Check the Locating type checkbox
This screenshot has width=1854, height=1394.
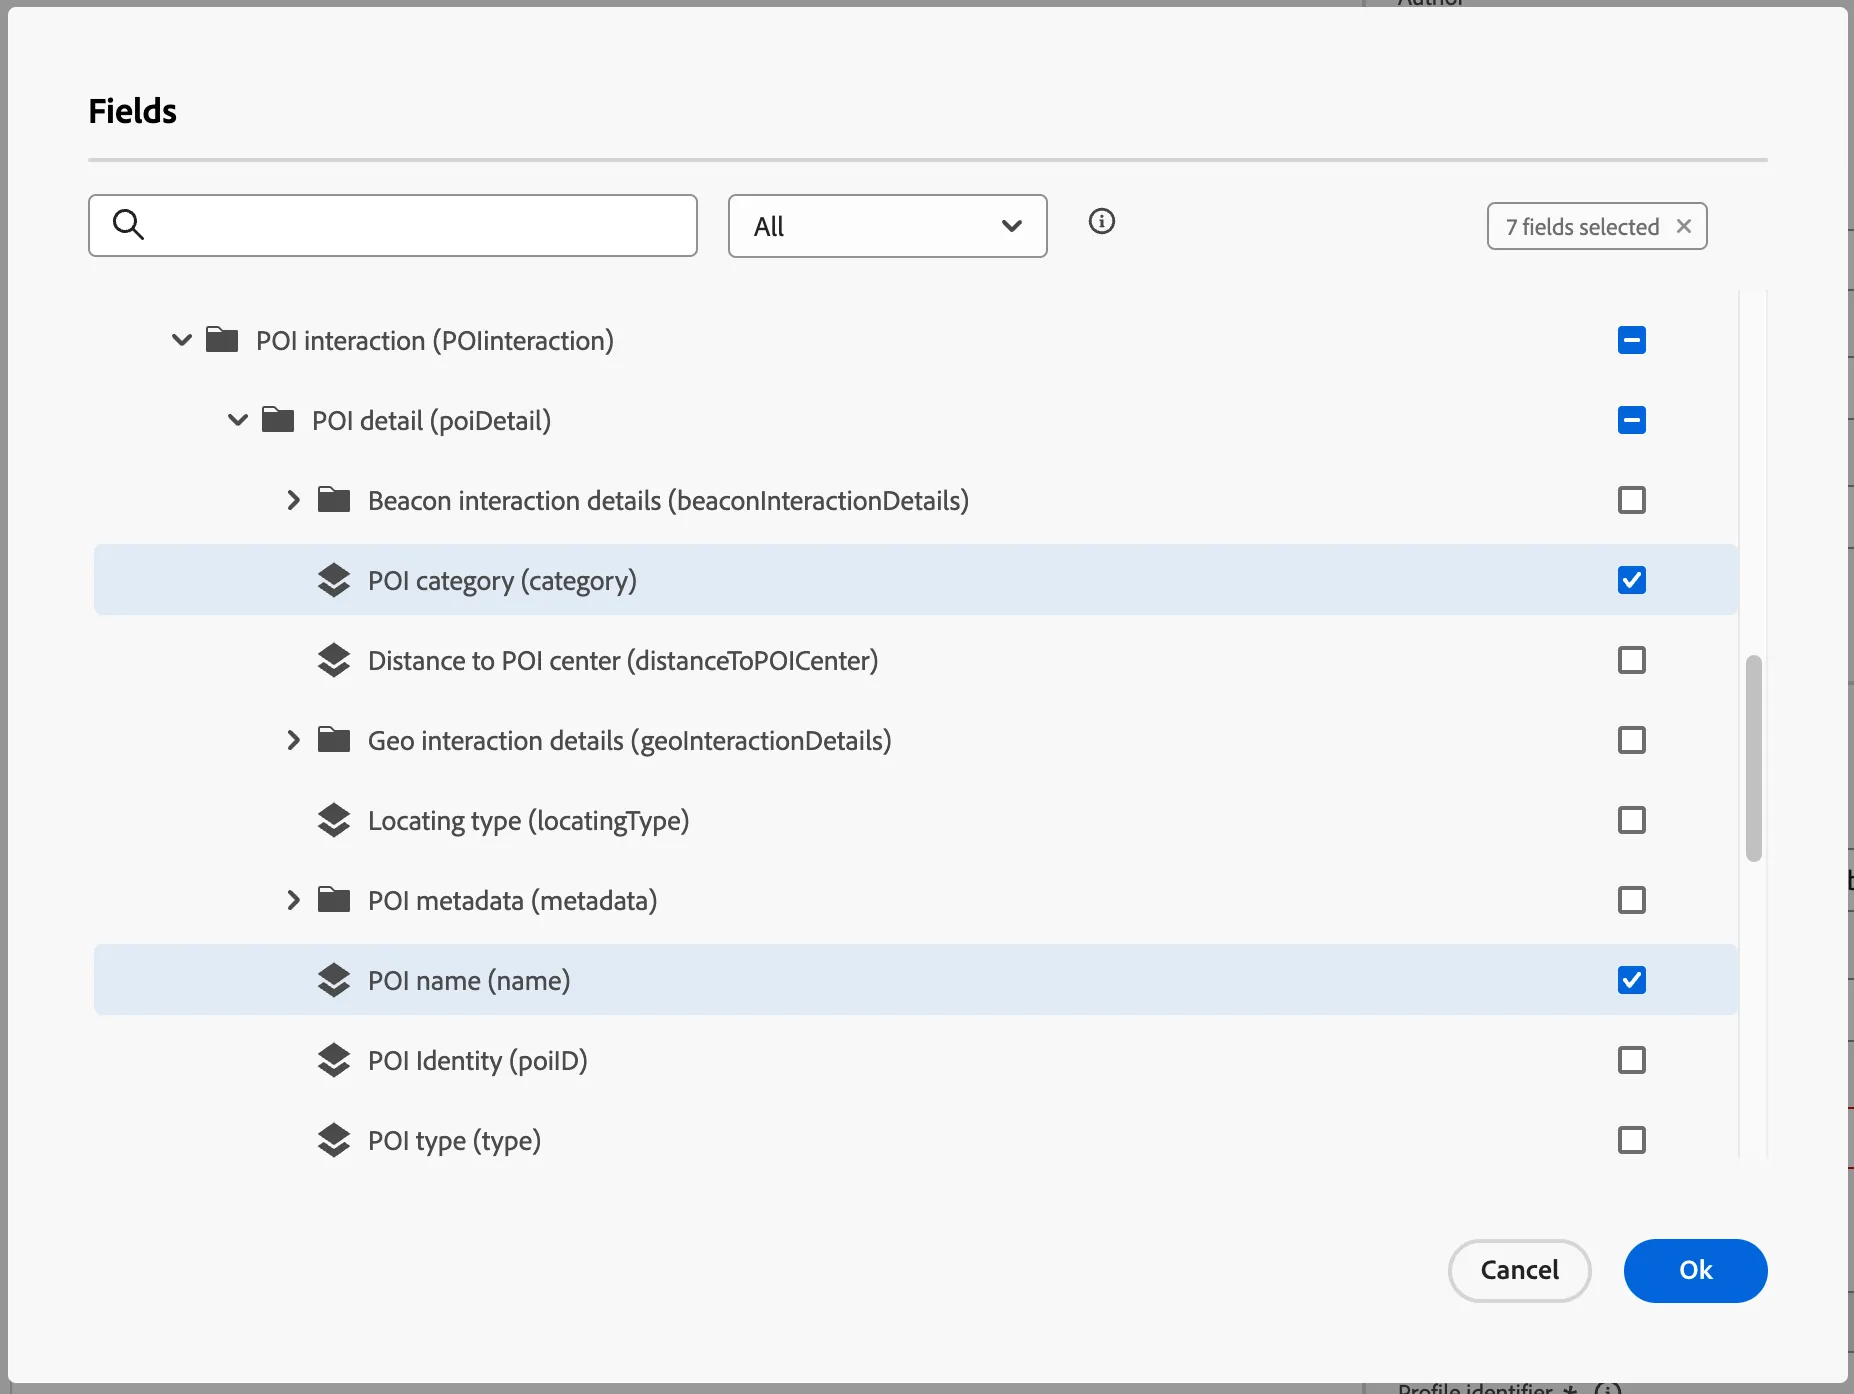click(1632, 820)
